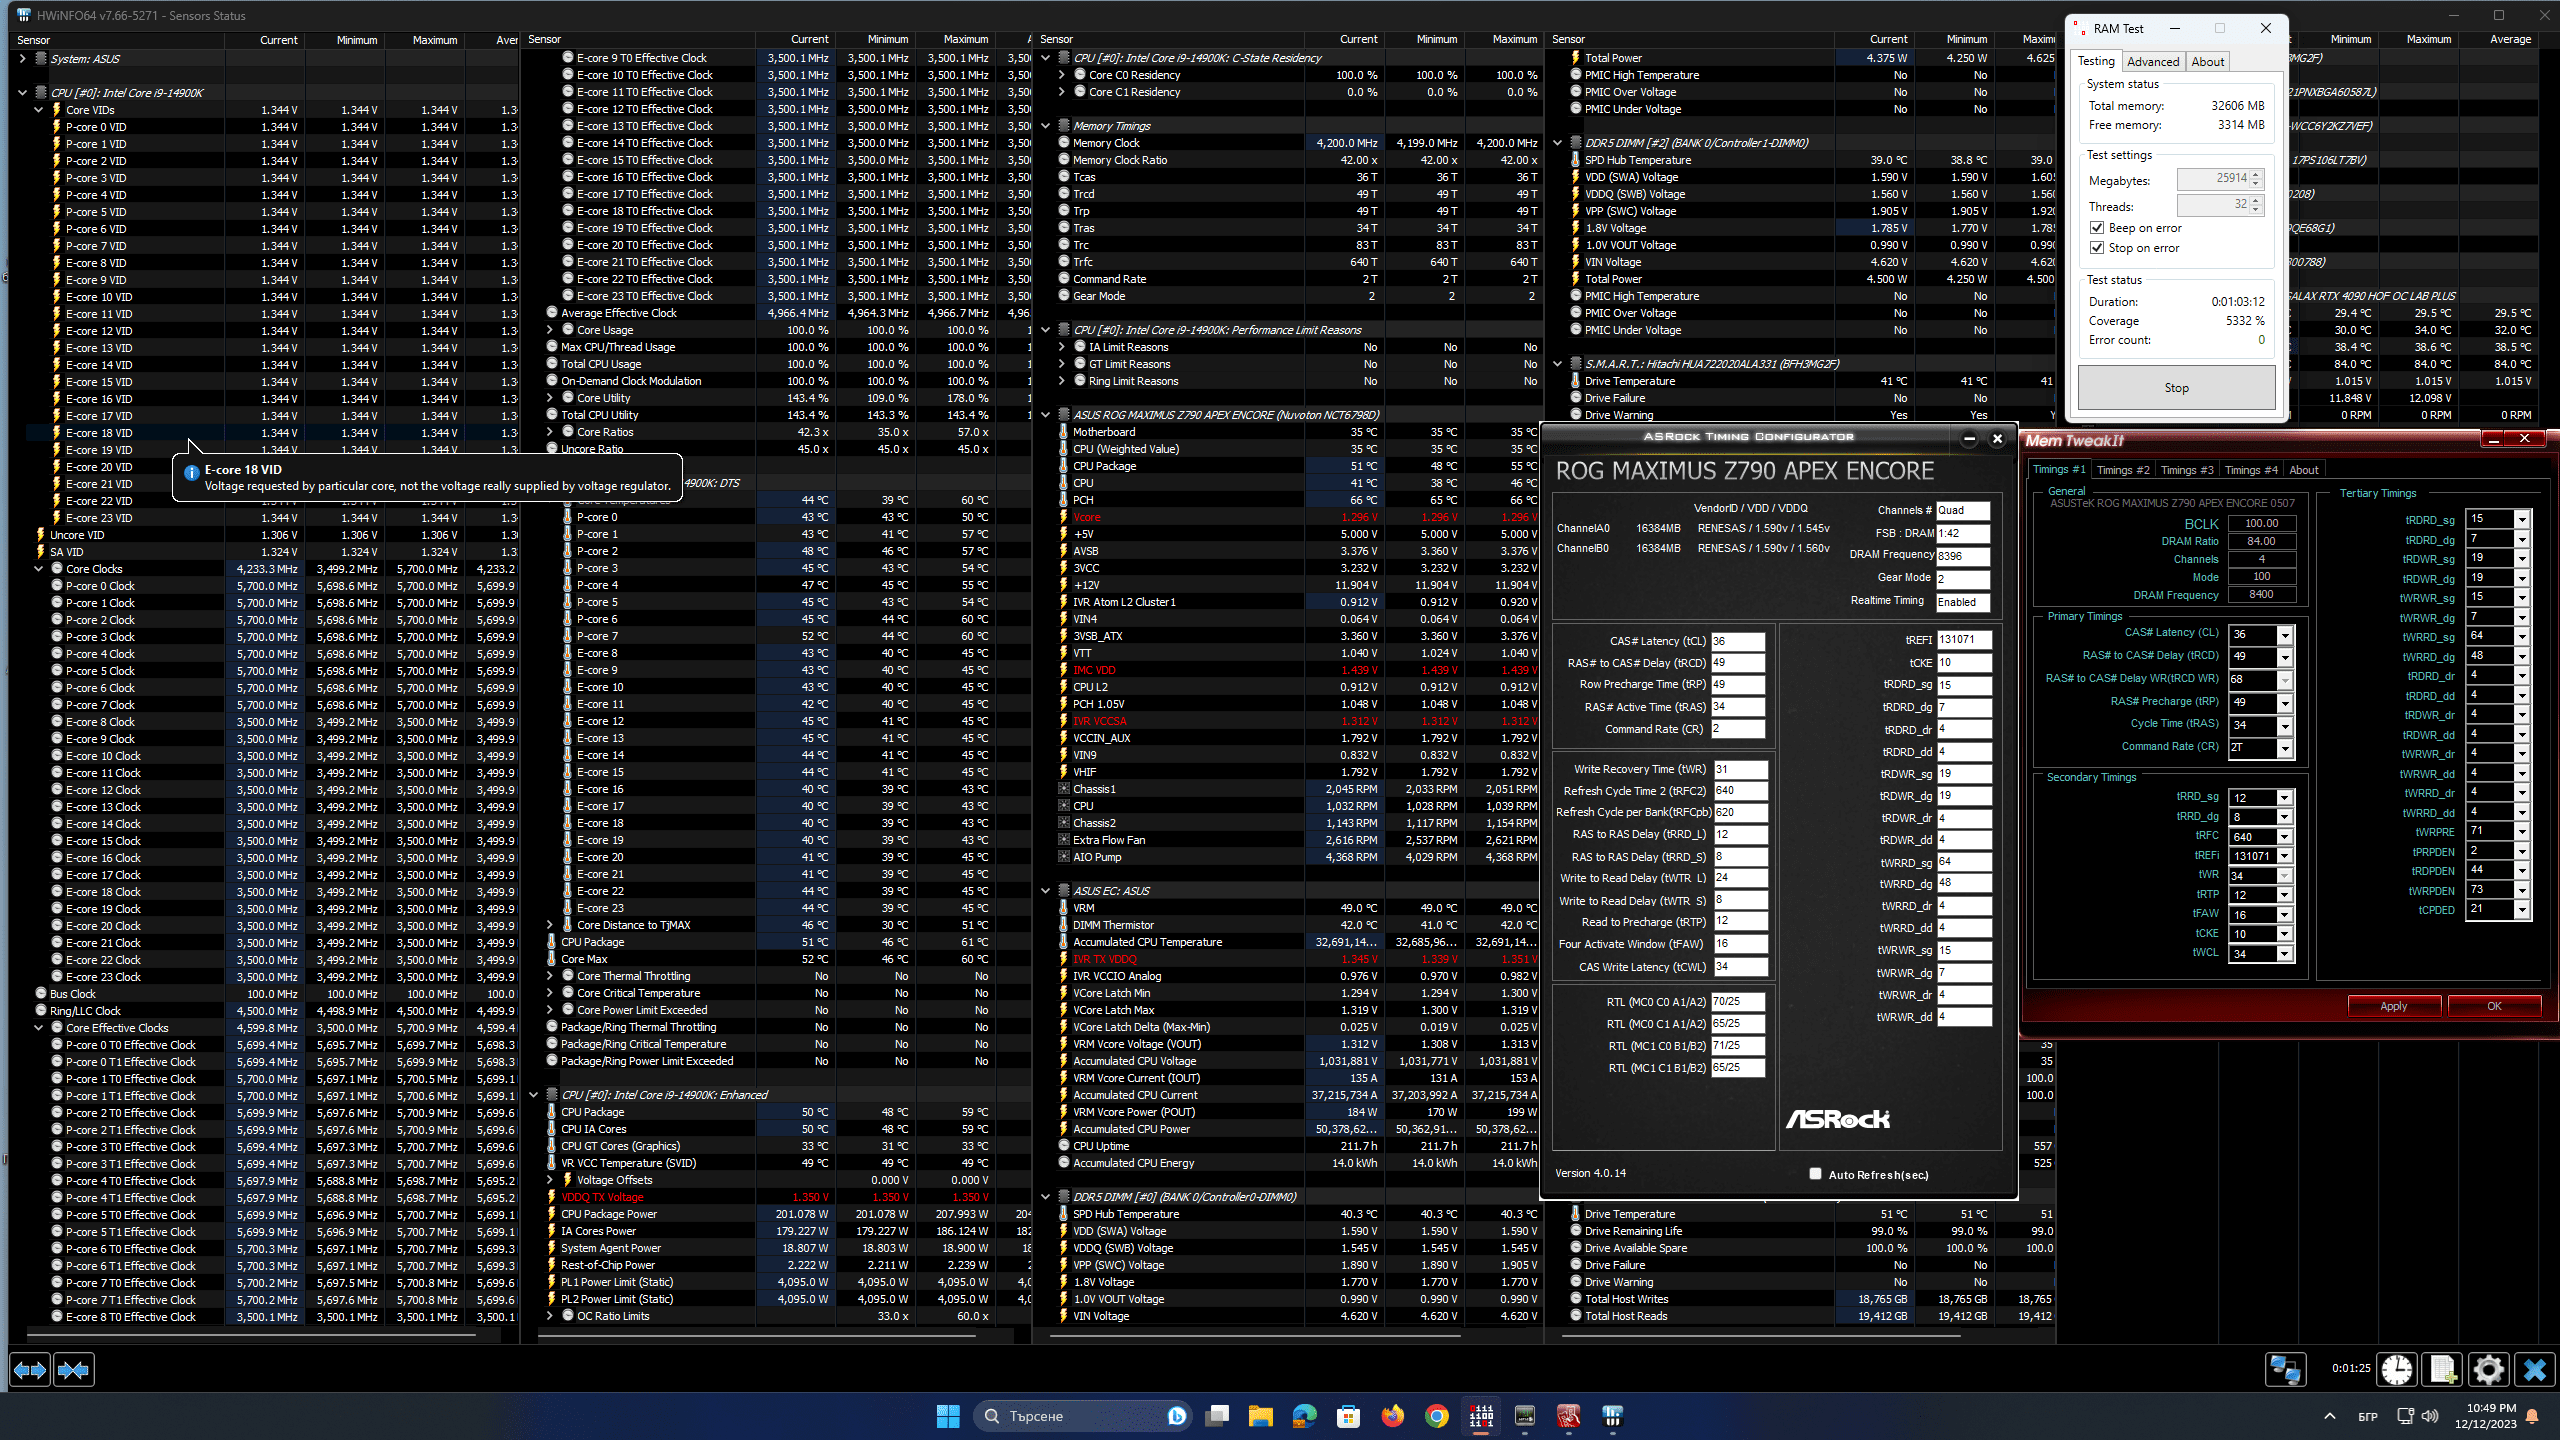Image resolution: width=2560 pixels, height=1440 pixels.
Task: Select the Memory Clock sensor row
Action: pos(1290,143)
